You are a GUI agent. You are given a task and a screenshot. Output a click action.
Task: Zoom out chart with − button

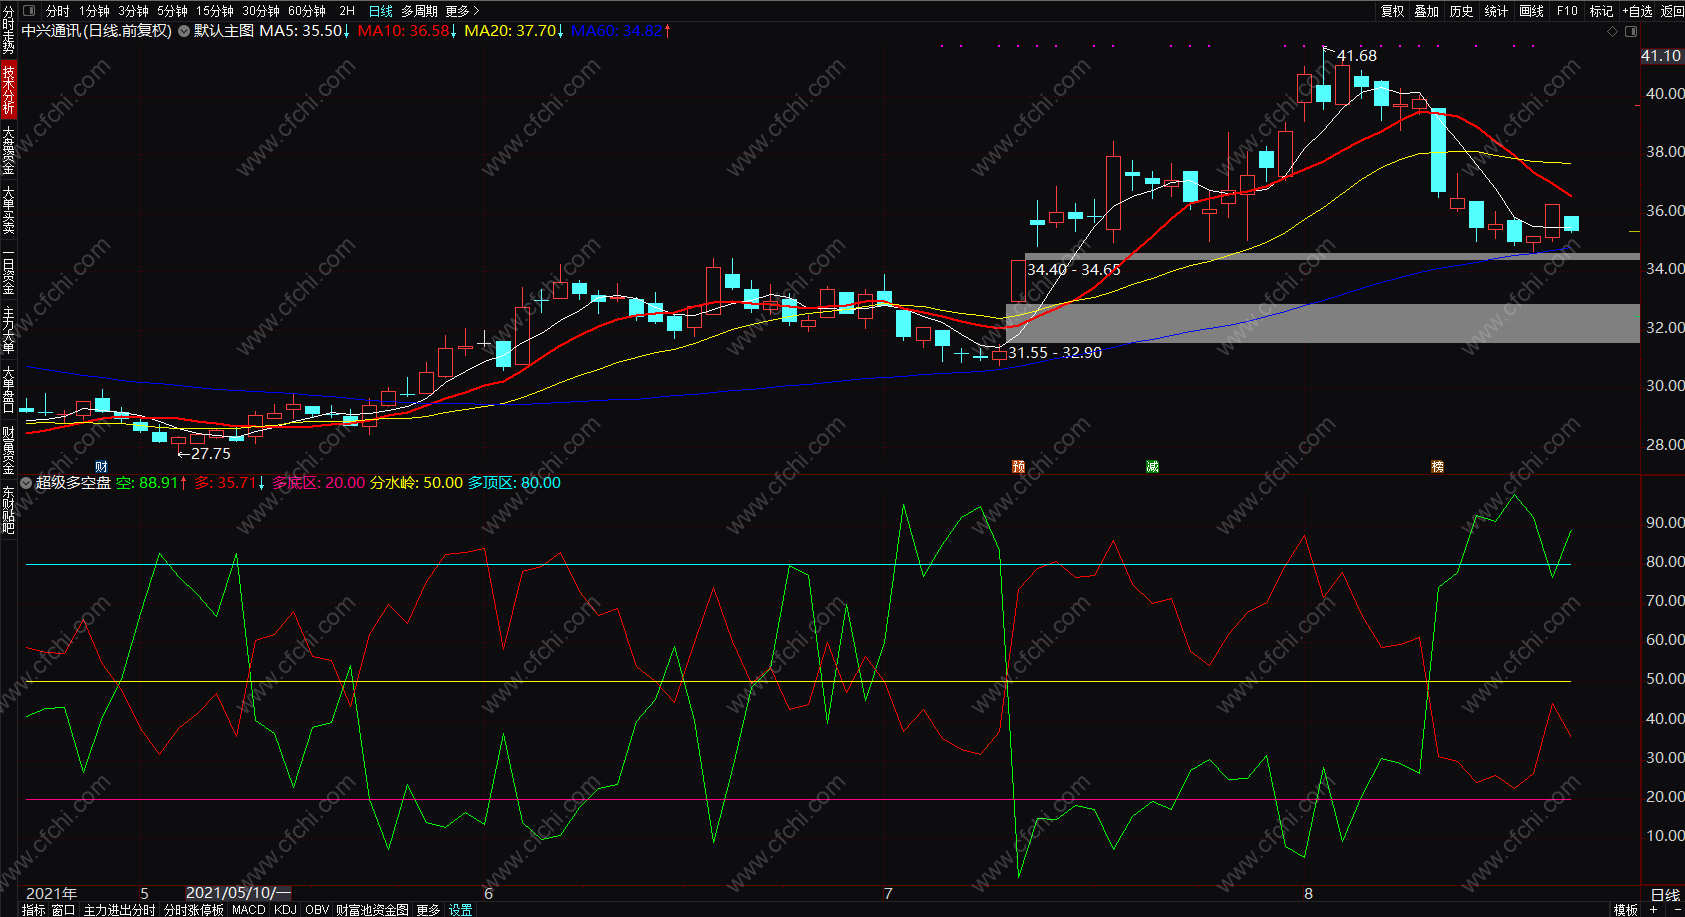(x=1677, y=910)
